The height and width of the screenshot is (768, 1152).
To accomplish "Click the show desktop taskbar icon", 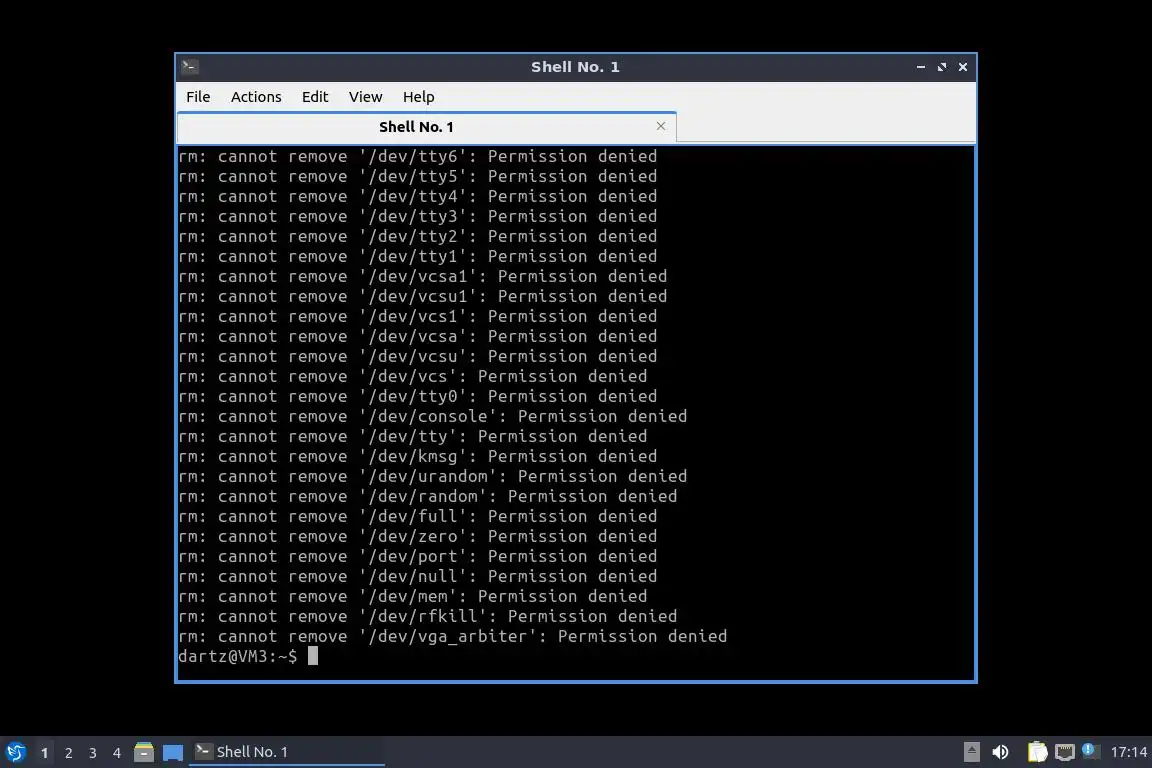I will click(x=173, y=752).
